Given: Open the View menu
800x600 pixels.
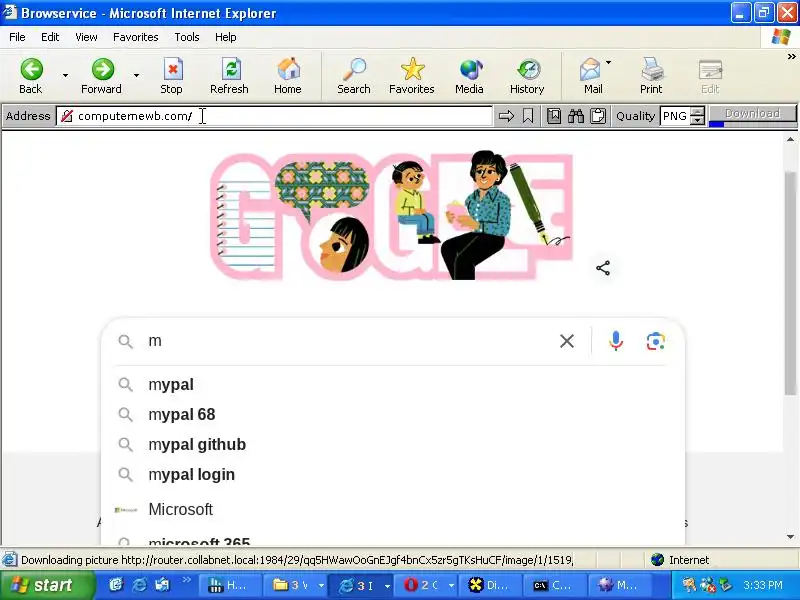Looking at the screenshot, I should (x=86, y=37).
